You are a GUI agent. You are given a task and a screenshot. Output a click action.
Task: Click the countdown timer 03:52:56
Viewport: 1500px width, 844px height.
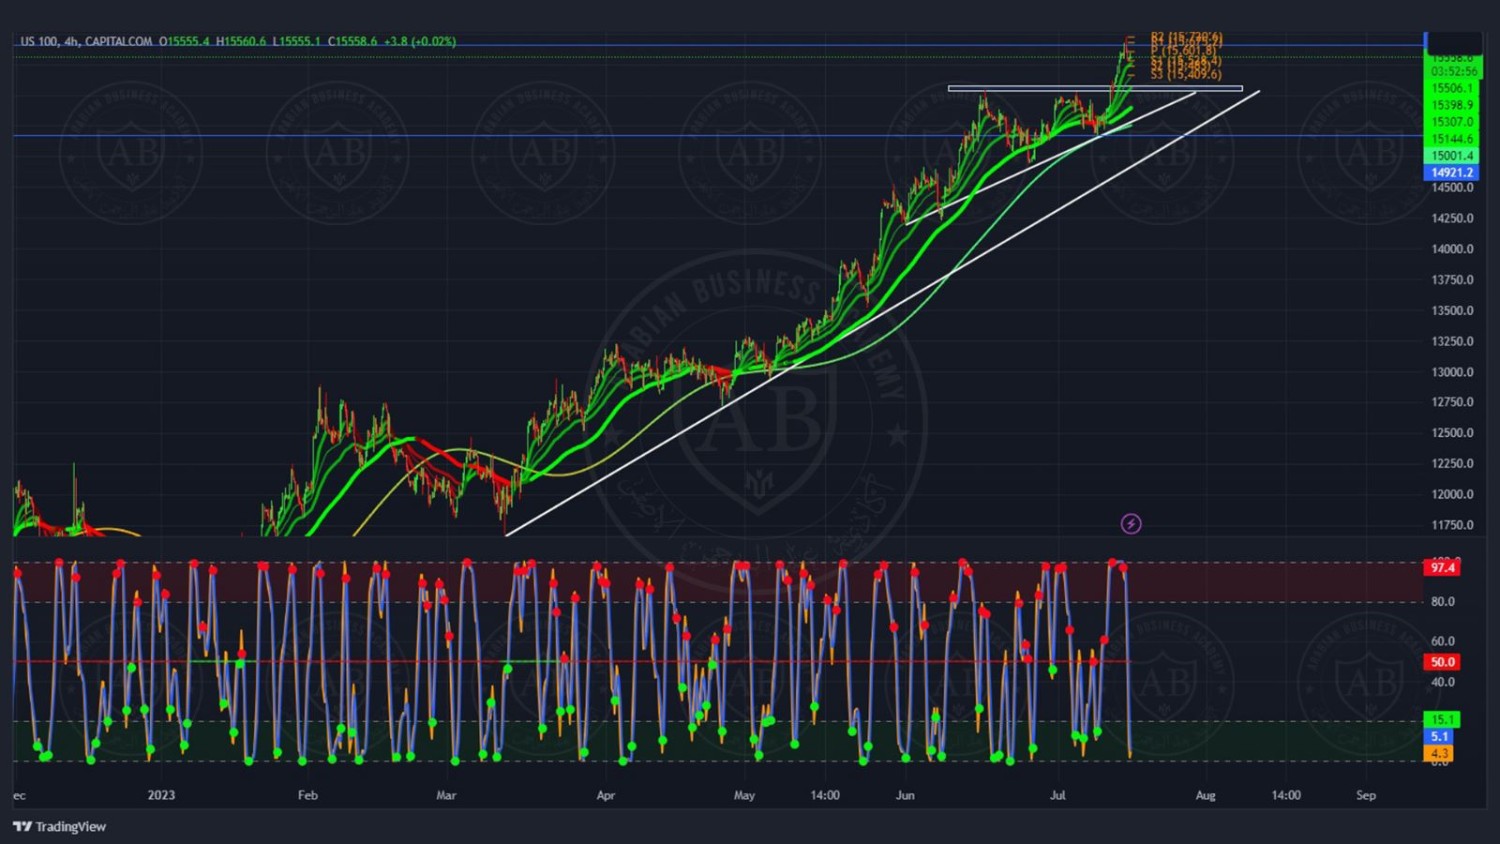(x=1453, y=72)
